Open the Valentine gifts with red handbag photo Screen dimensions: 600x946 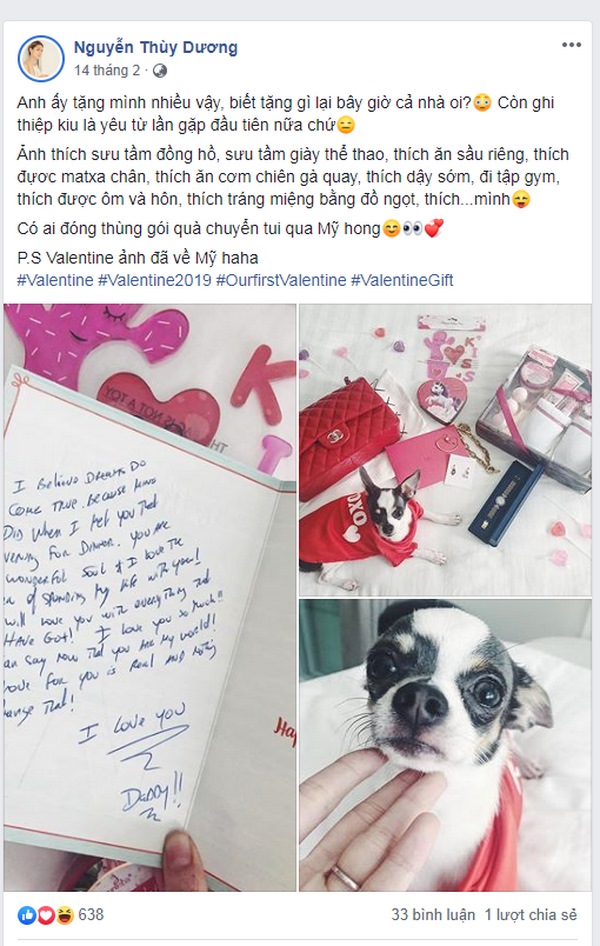coord(445,449)
